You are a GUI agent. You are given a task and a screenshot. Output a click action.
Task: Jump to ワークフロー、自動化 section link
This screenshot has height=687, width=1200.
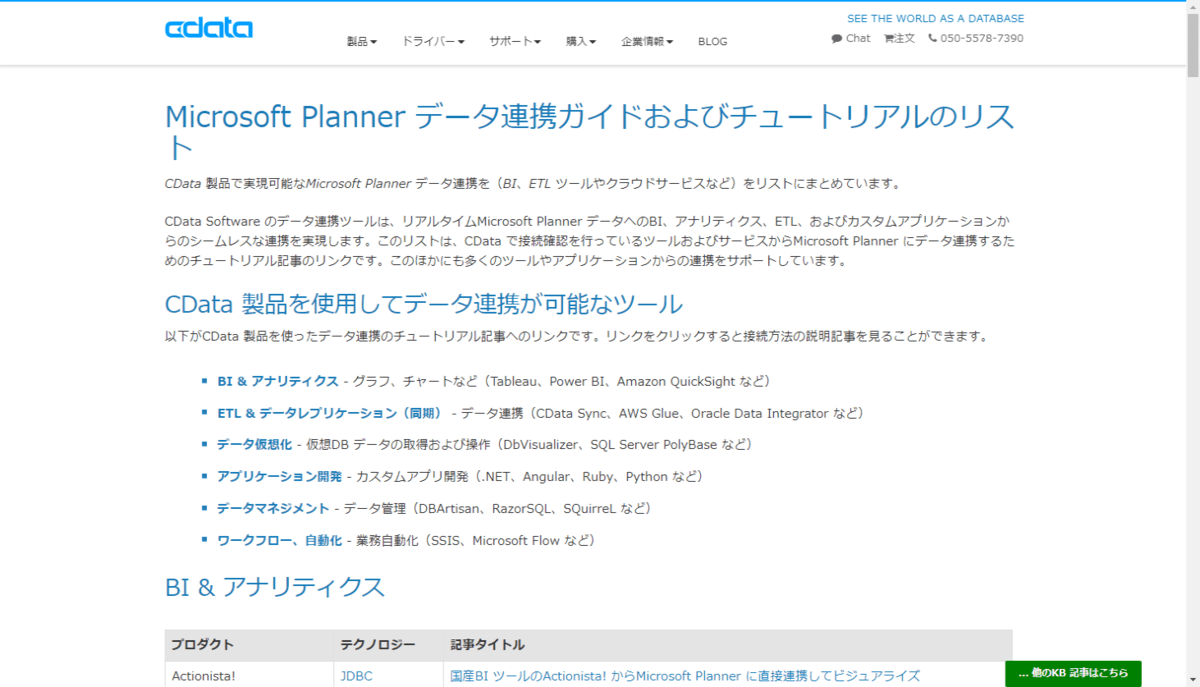(x=279, y=540)
